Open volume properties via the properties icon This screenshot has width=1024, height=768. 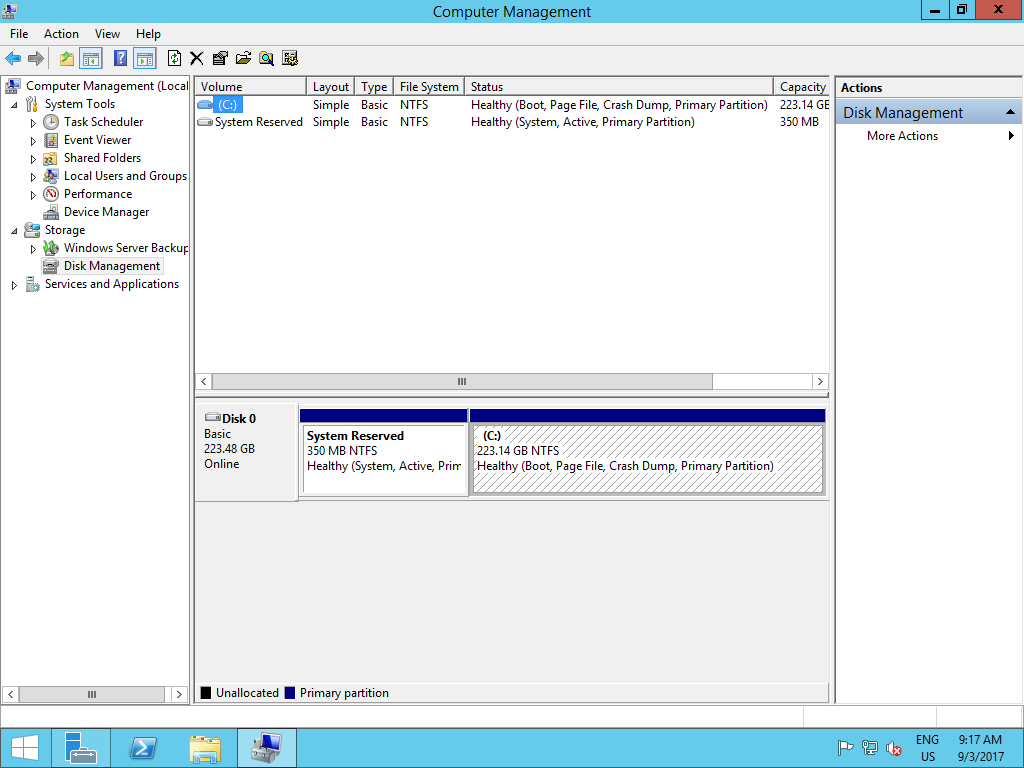pyautogui.click(x=219, y=58)
